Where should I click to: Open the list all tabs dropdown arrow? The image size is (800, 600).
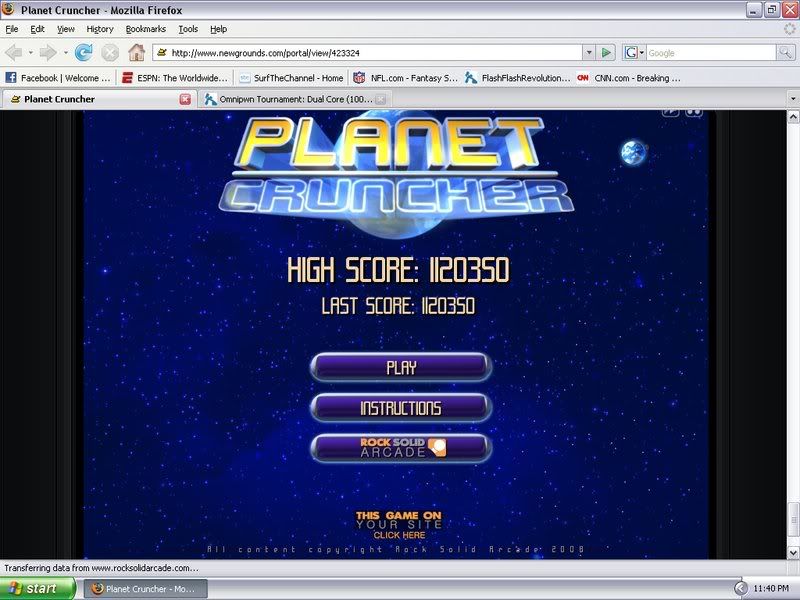point(790,99)
